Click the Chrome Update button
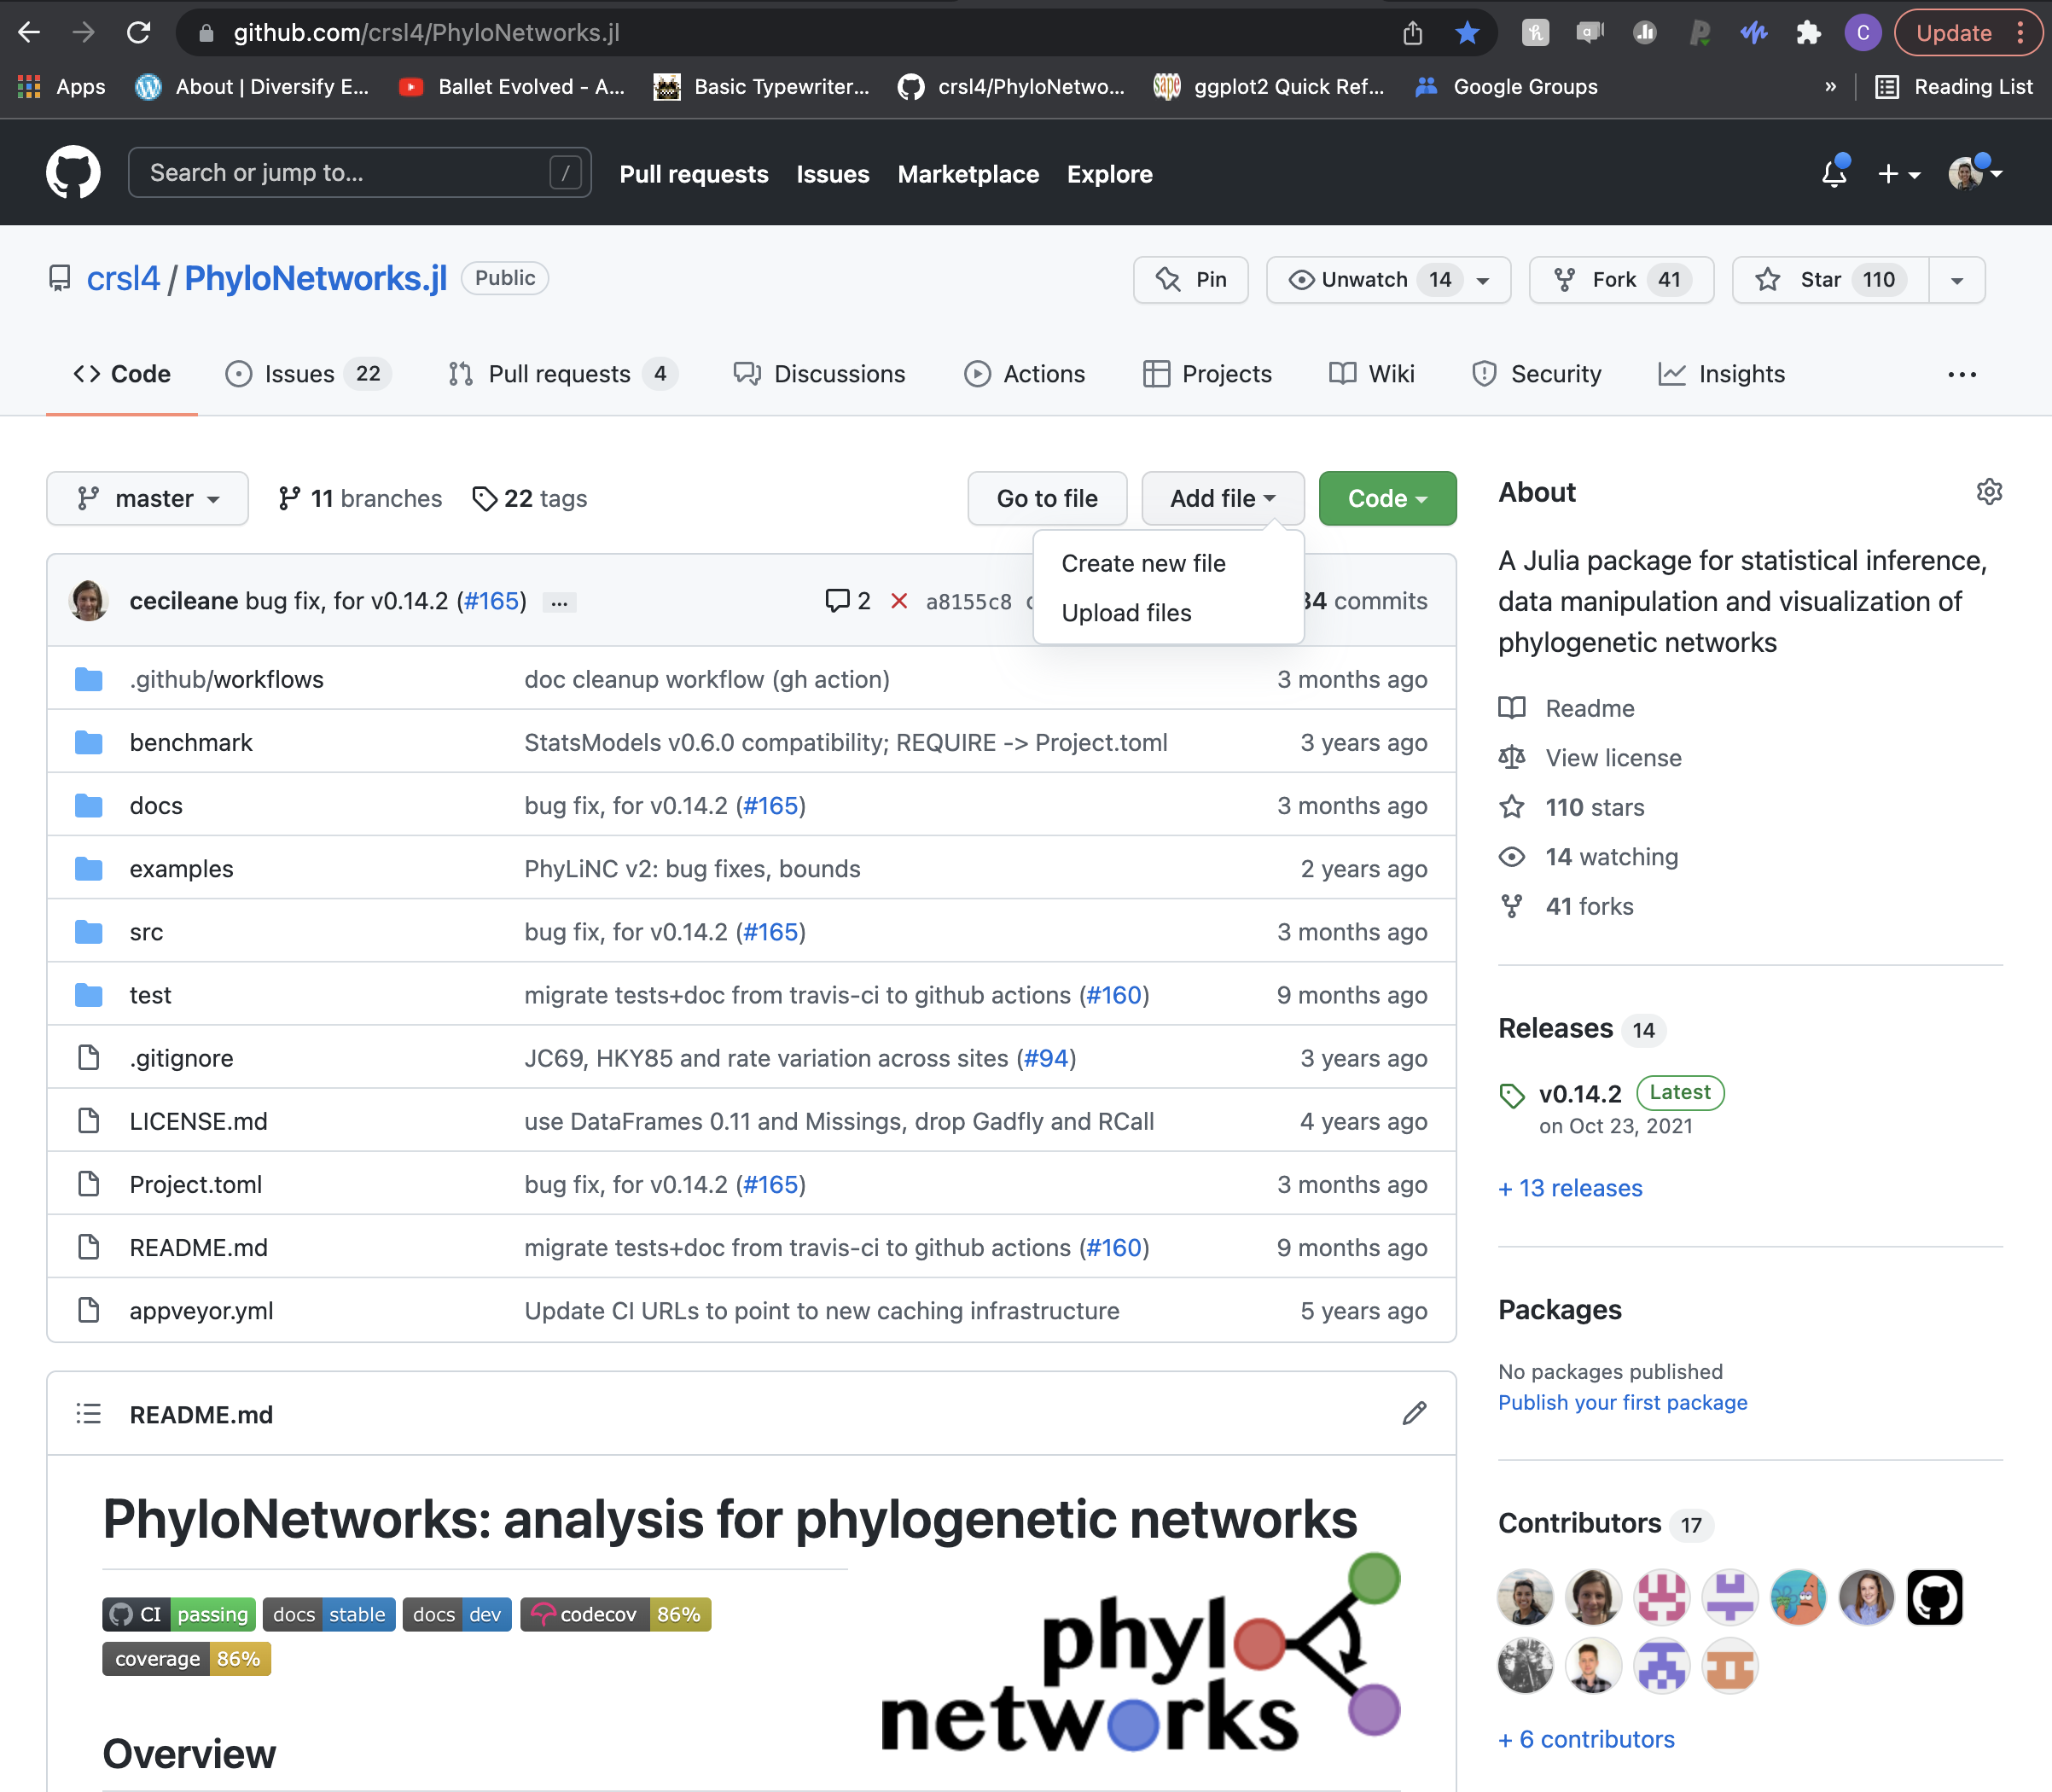 [x=1968, y=33]
